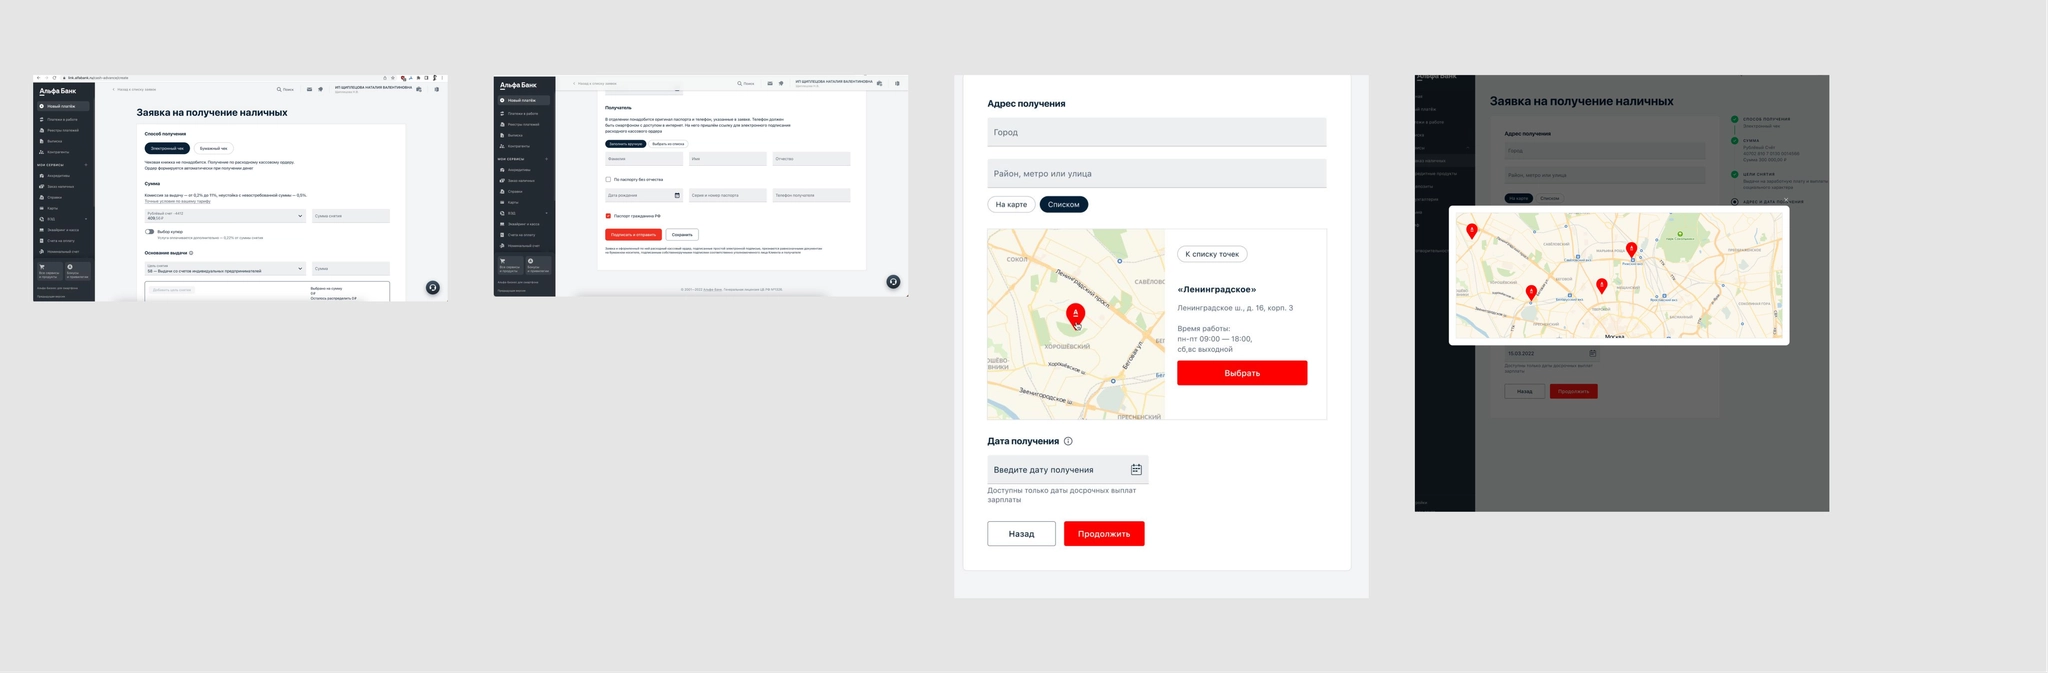This screenshot has width=2048, height=673.
Task: Click the Фамилия input field
Action: (x=644, y=159)
